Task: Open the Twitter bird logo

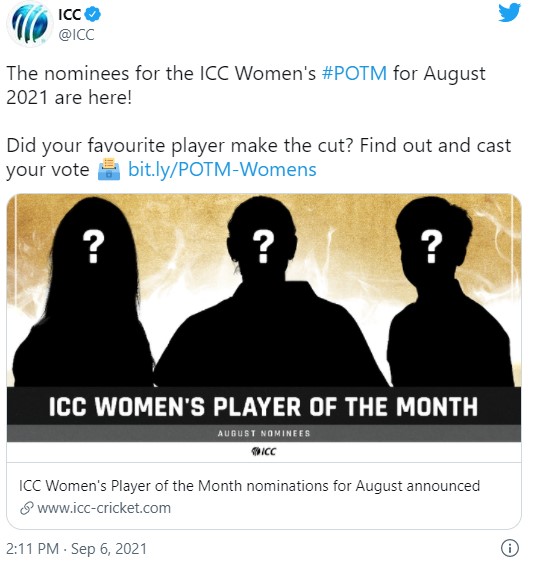Action: pos(509,13)
